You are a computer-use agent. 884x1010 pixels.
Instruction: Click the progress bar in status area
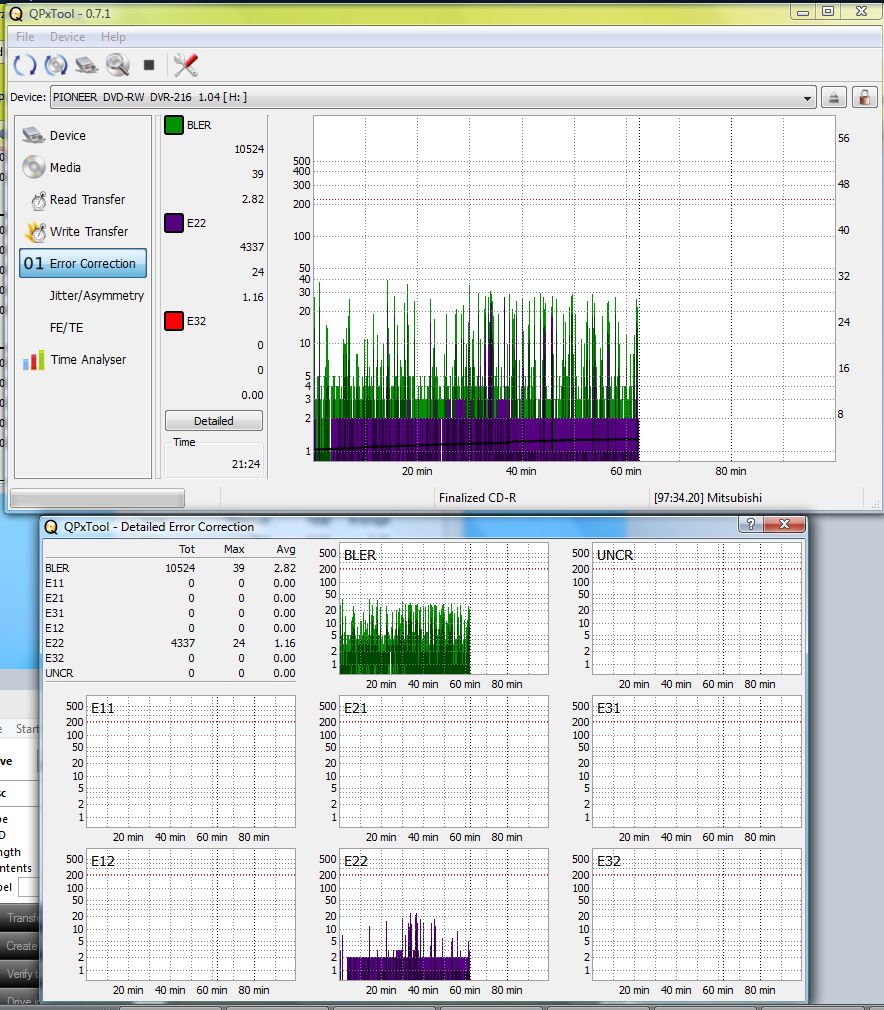click(x=97, y=498)
